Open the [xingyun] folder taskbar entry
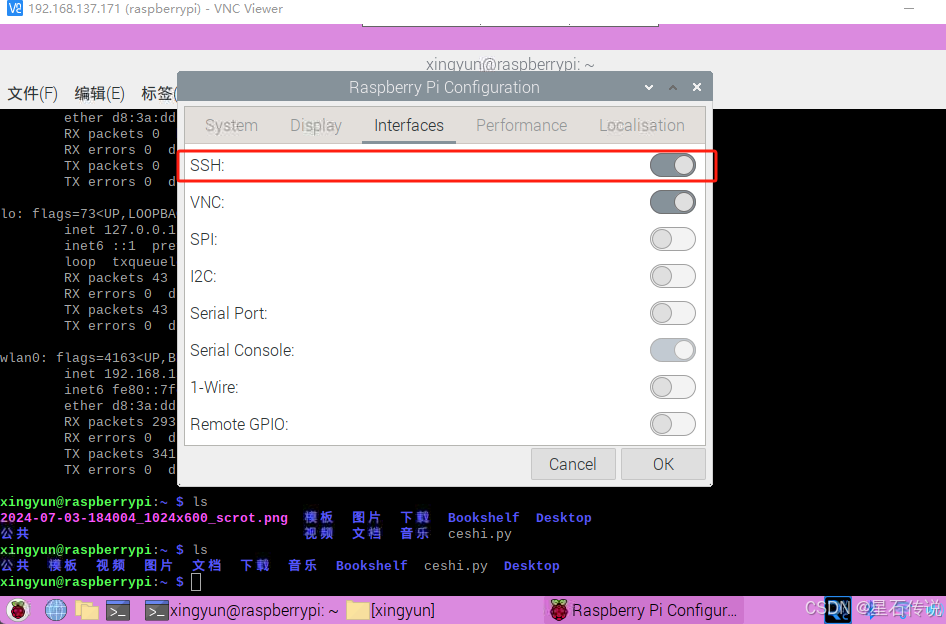Image resolution: width=946 pixels, height=624 pixels. (x=391, y=611)
